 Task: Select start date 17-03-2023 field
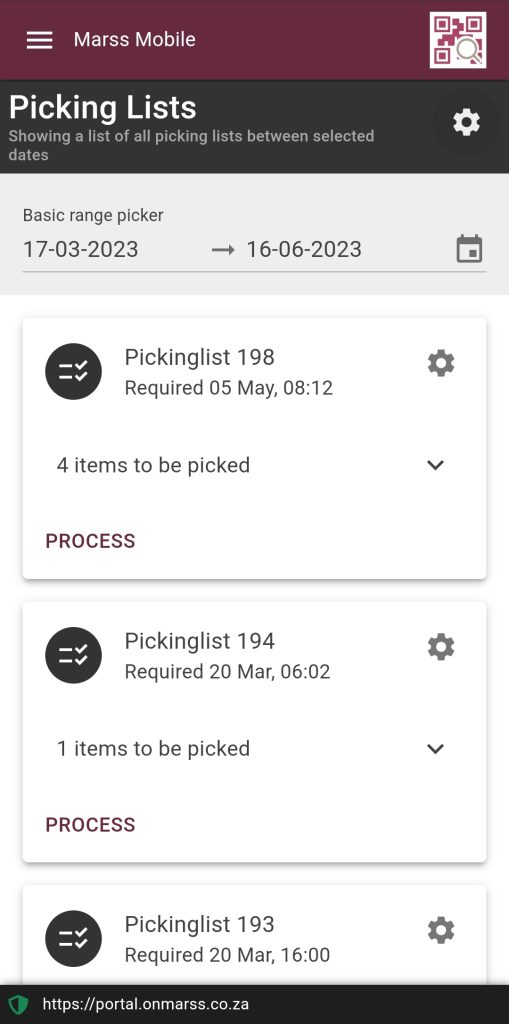pos(81,249)
